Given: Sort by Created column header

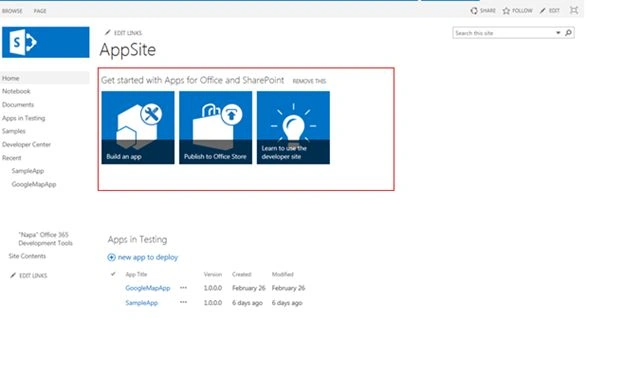Looking at the screenshot, I should coord(242,274).
